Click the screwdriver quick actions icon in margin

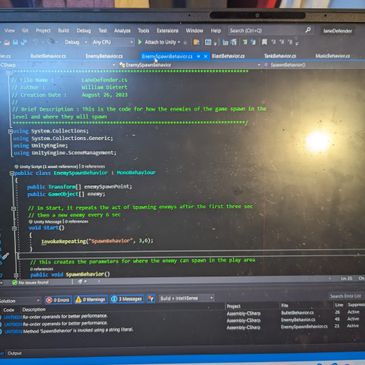coord(5,257)
